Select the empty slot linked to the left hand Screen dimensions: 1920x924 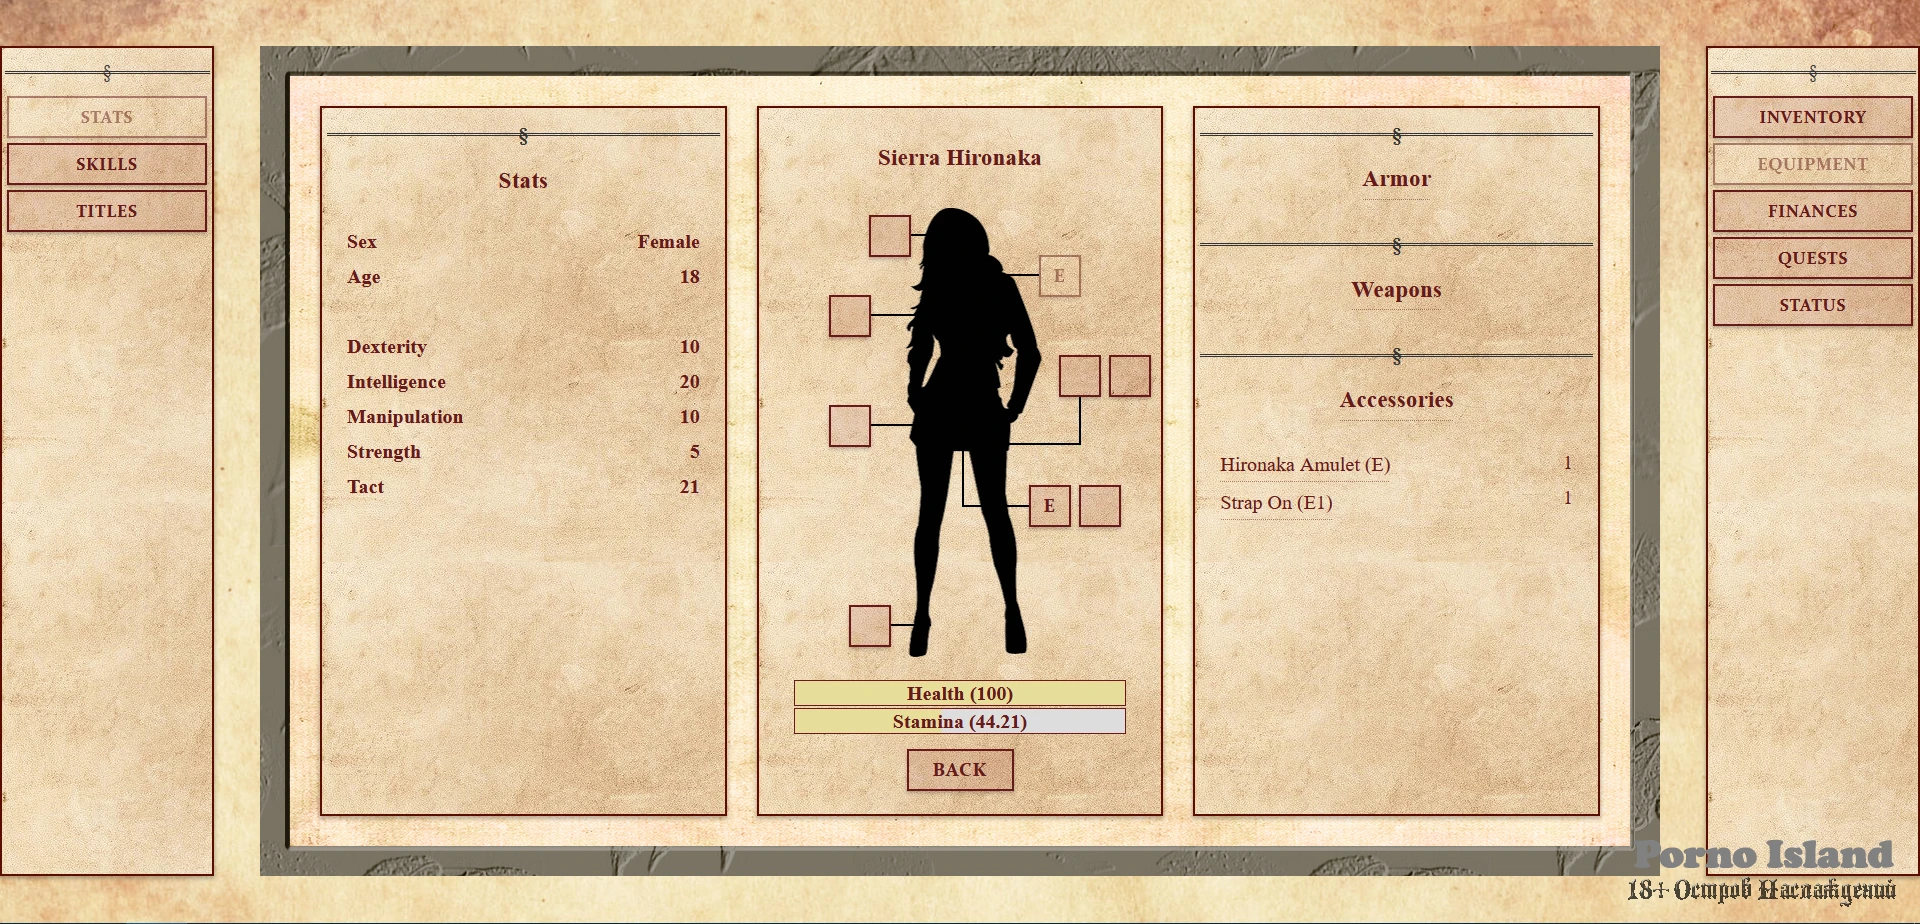(x=849, y=426)
